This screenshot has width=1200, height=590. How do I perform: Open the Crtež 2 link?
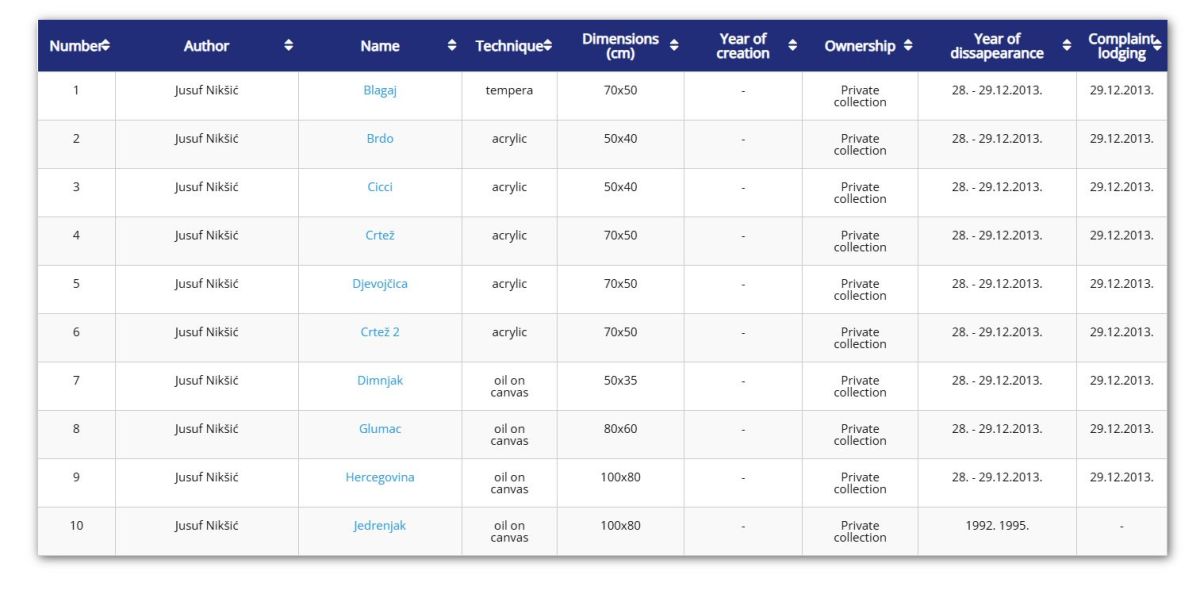tap(380, 332)
